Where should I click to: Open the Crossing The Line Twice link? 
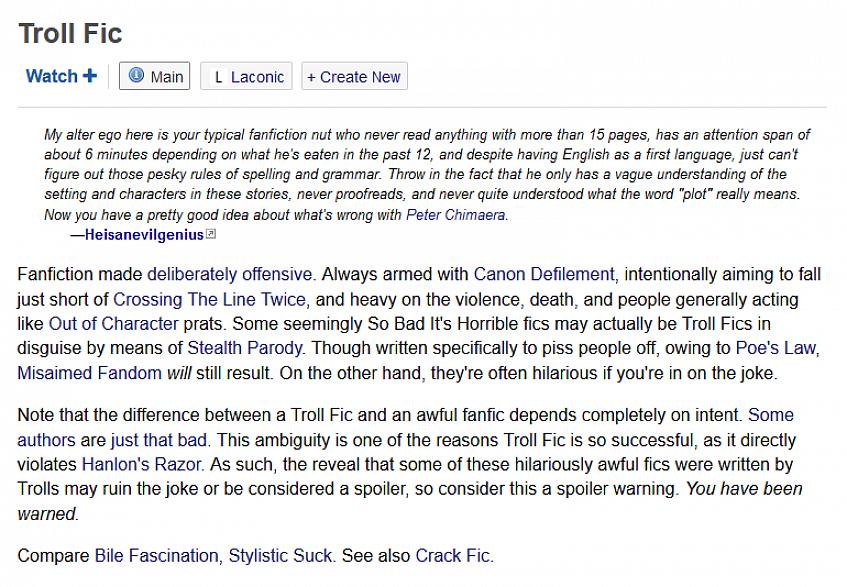pos(209,298)
